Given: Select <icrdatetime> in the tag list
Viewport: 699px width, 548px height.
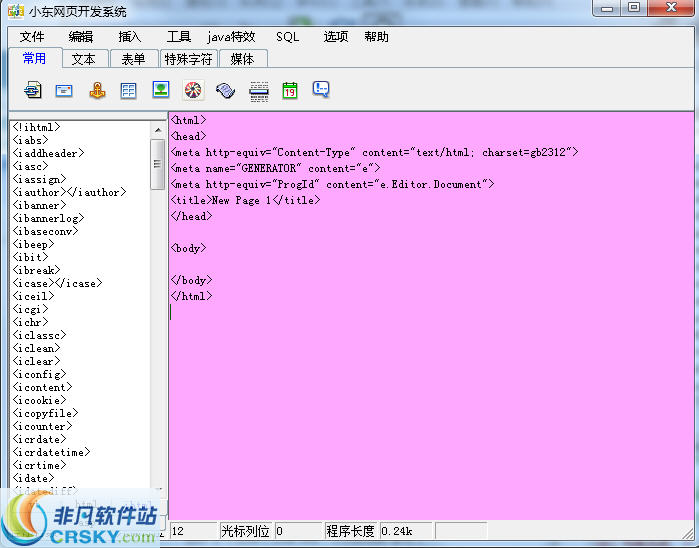Looking at the screenshot, I should pos(51,452).
